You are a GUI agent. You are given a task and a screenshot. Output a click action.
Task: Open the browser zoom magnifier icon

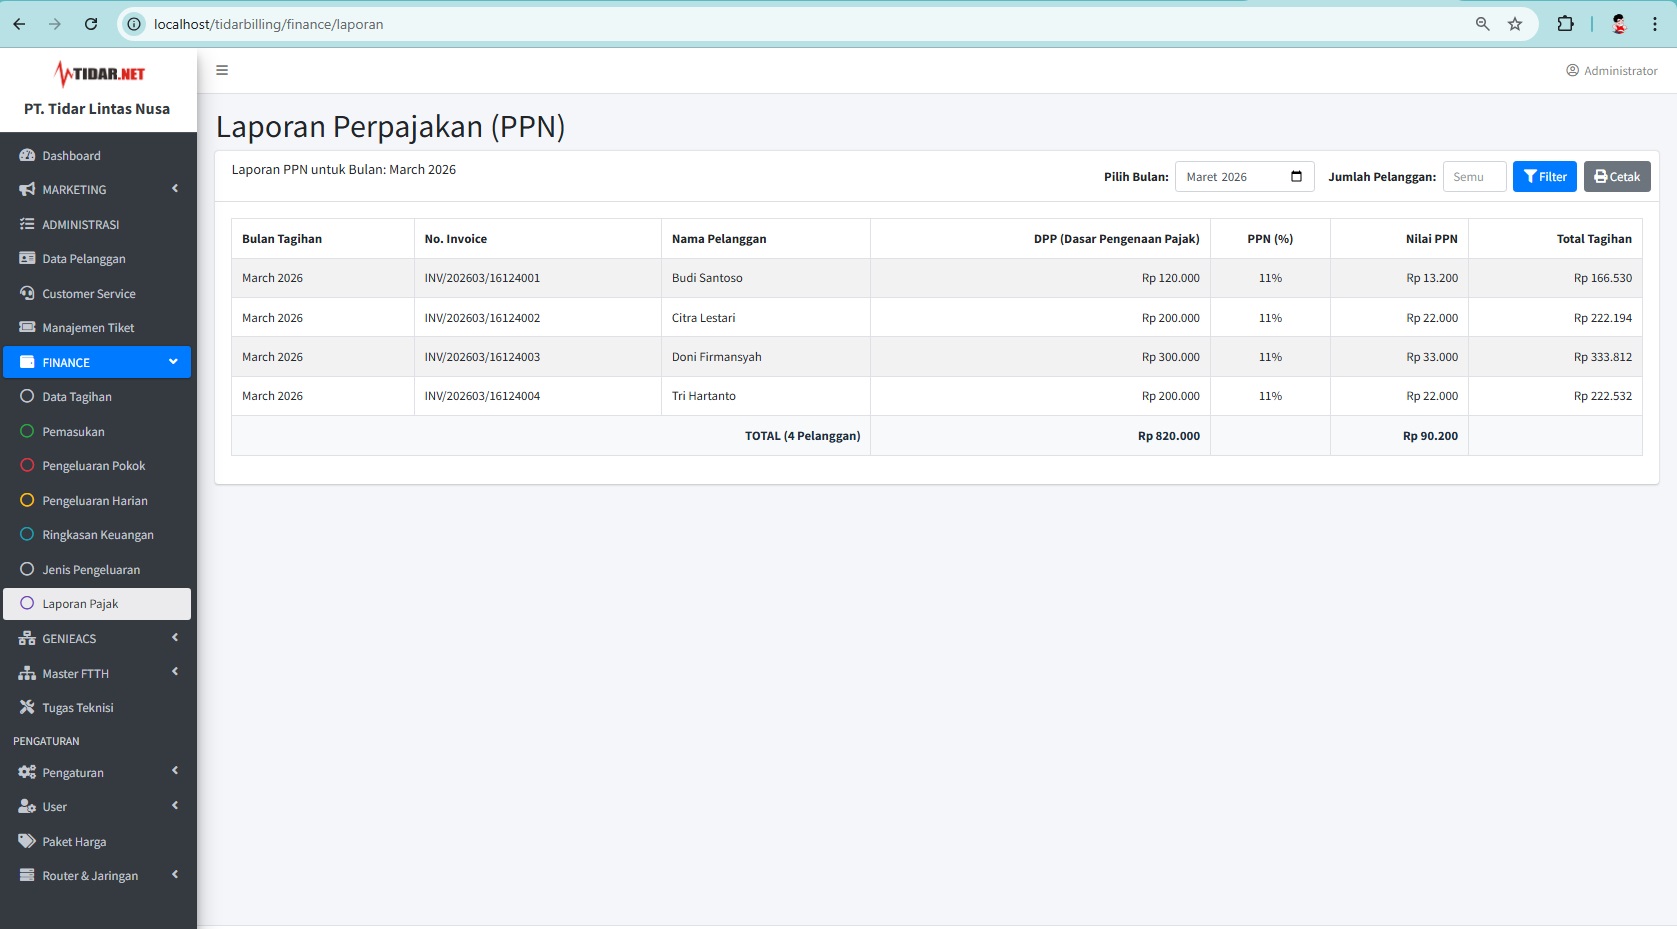(x=1483, y=24)
